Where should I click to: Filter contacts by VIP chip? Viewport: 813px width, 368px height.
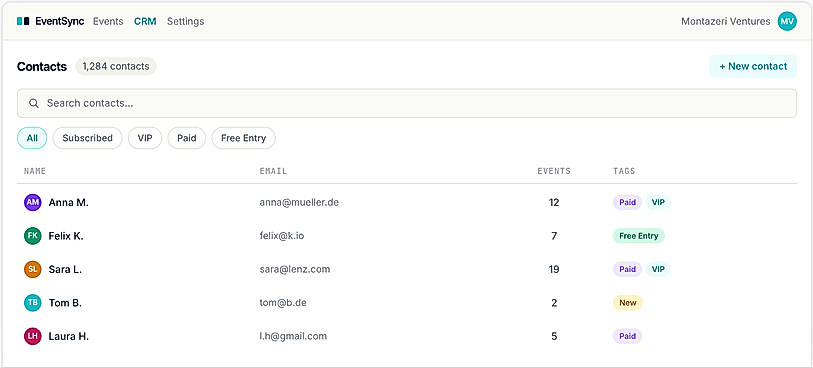145,138
